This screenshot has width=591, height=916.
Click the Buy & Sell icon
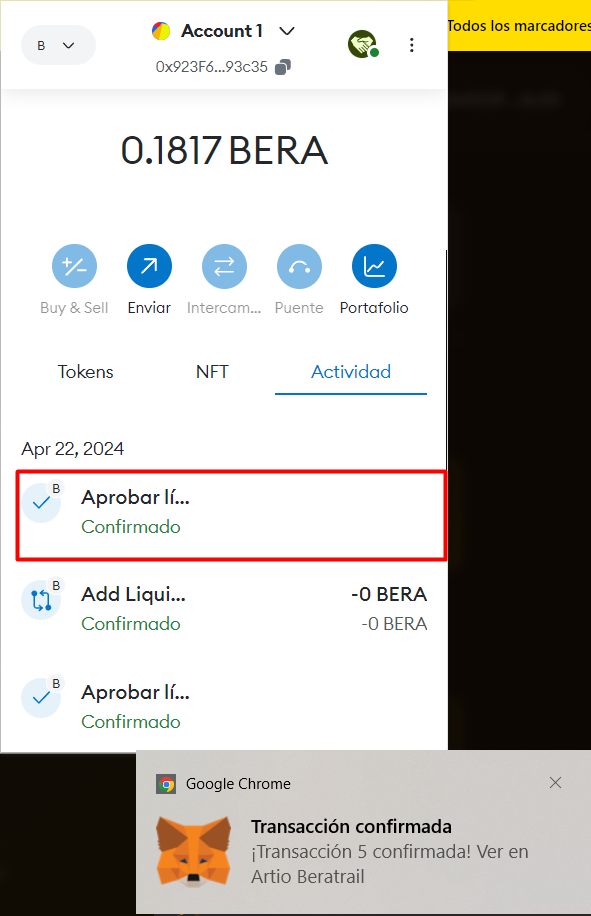click(74, 266)
